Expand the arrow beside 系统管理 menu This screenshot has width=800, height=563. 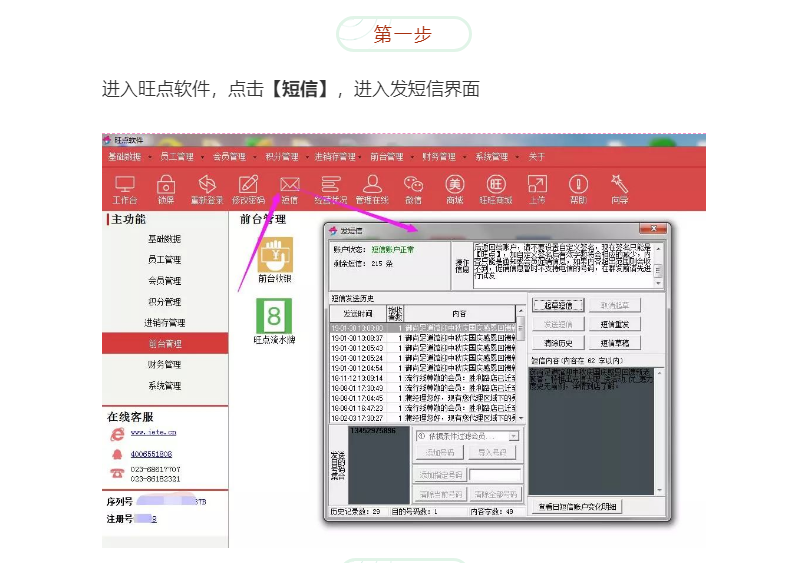click(x=517, y=157)
